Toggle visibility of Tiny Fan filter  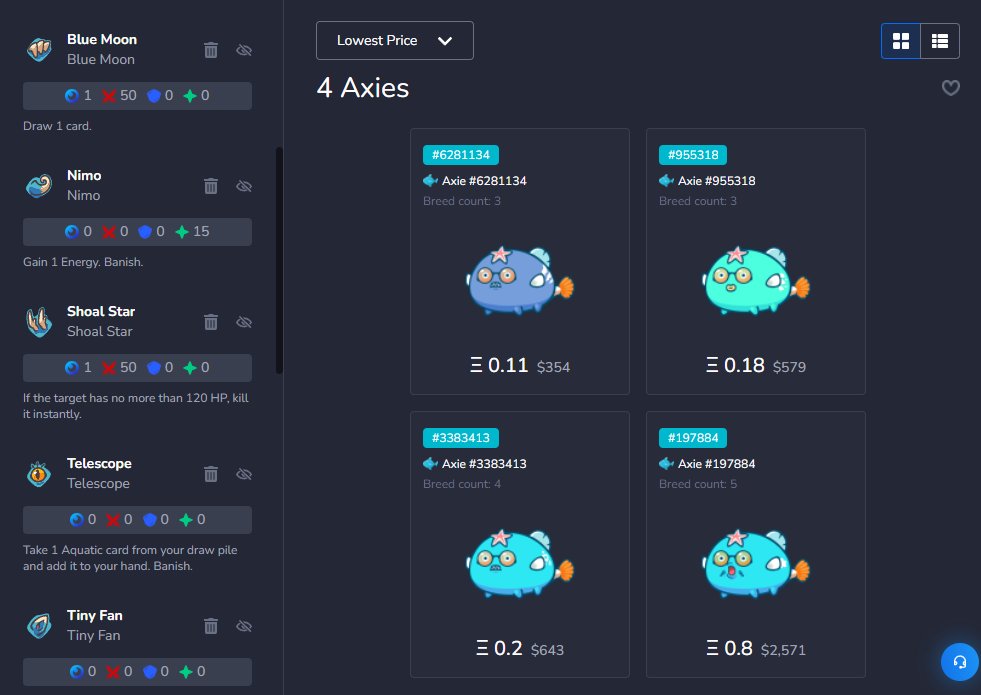(244, 626)
